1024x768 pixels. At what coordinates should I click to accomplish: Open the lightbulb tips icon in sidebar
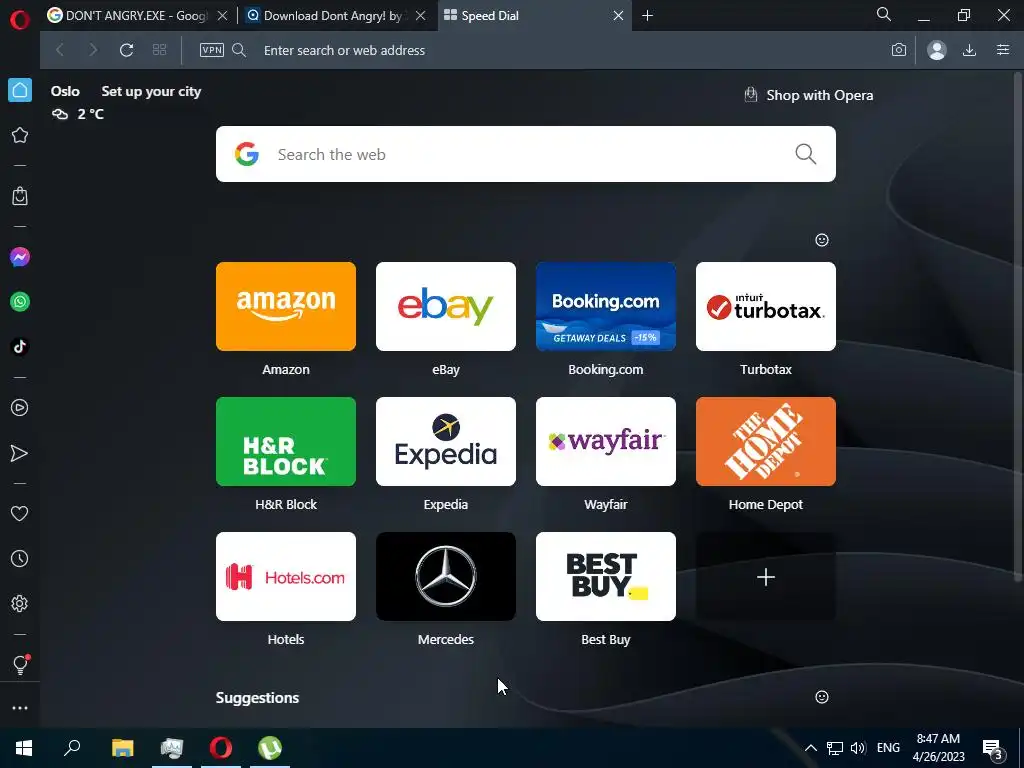pos(20,664)
